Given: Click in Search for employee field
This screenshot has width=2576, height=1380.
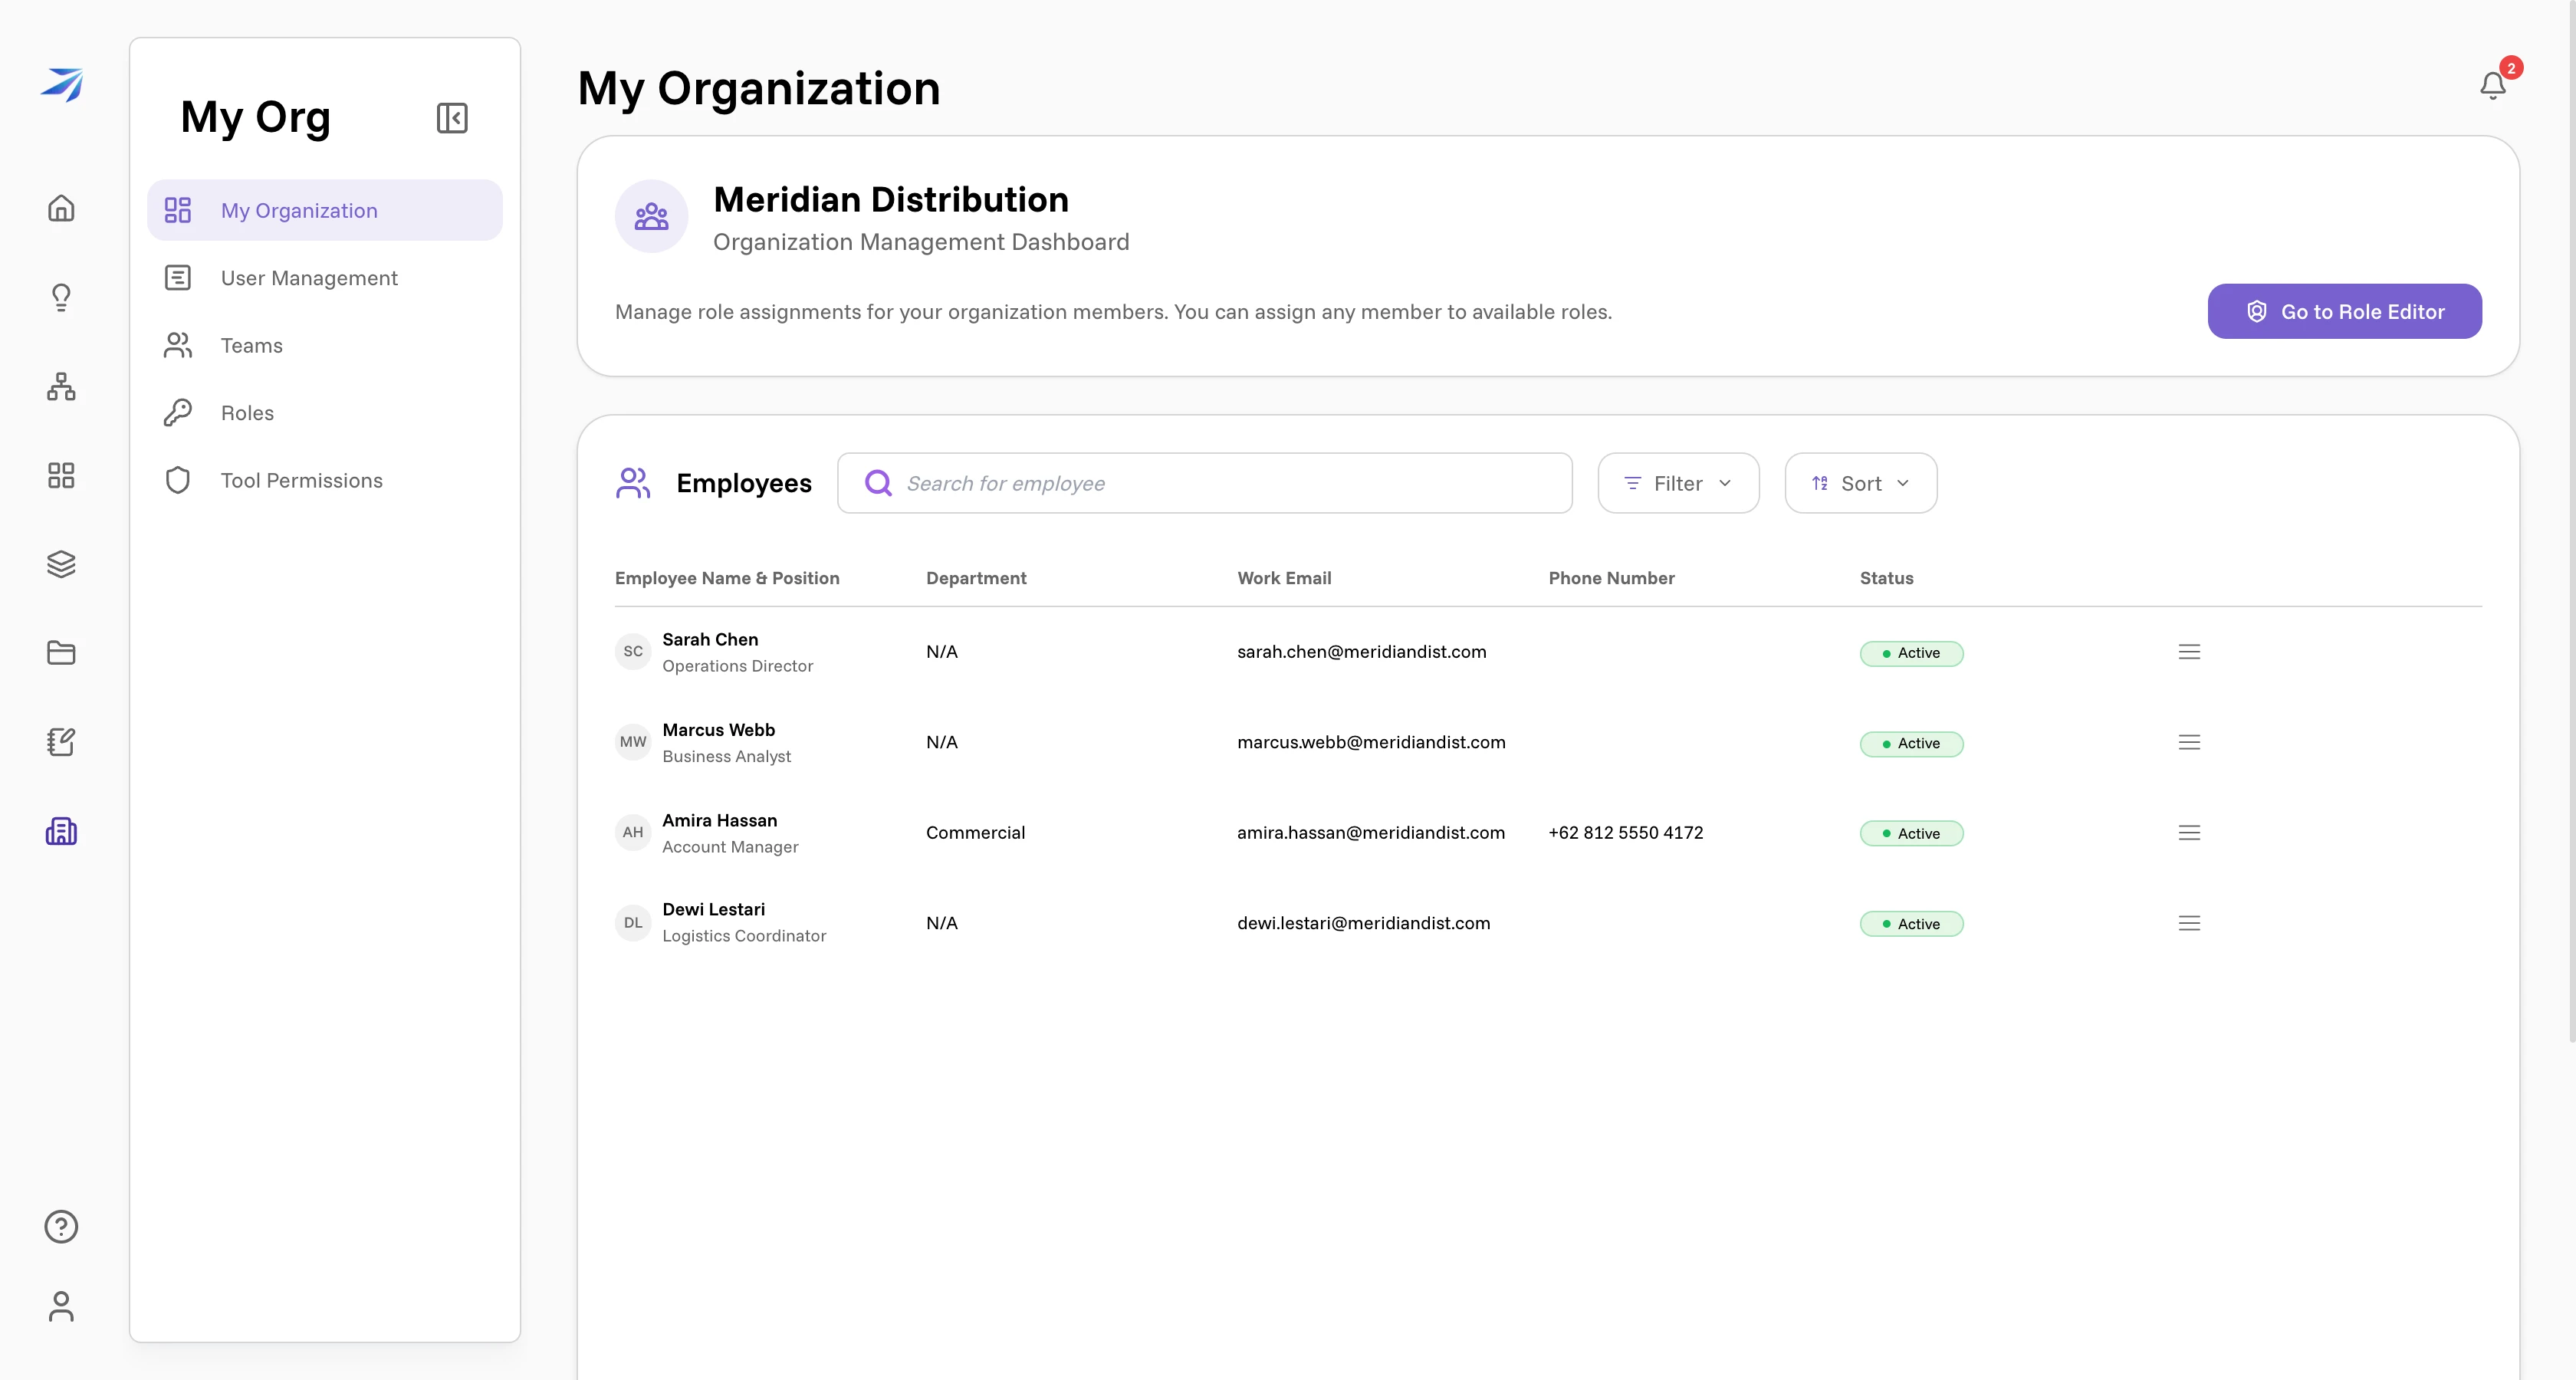Looking at the screenshot, I should point(1204,483).
